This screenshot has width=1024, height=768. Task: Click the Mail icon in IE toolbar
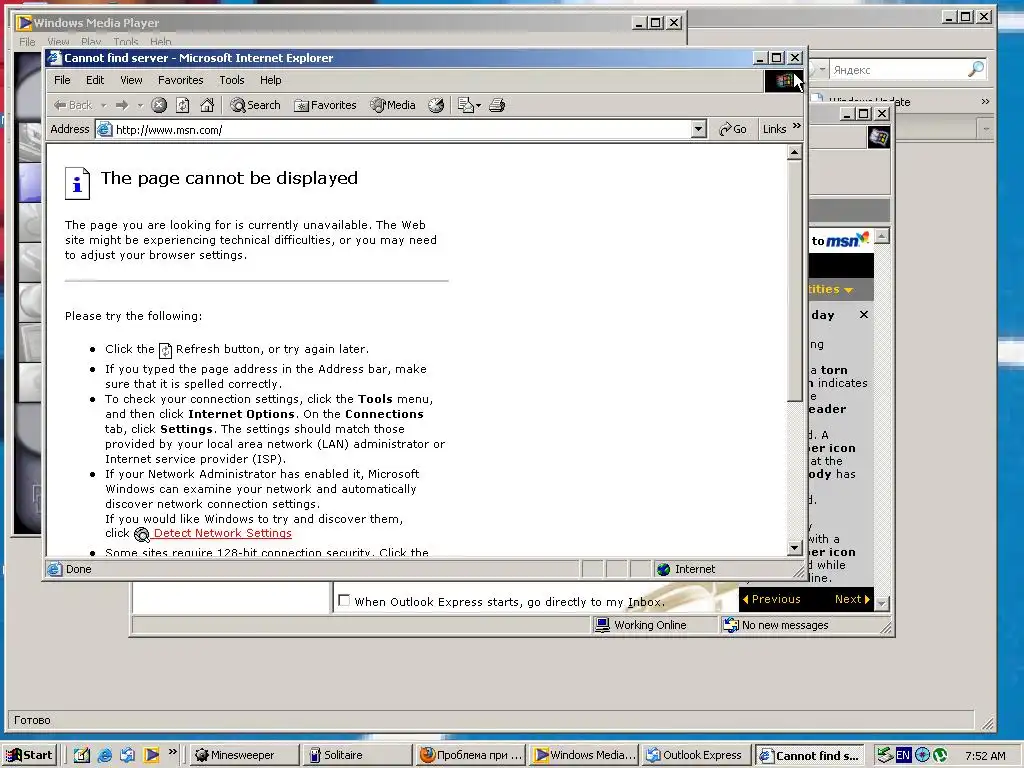[466, 105]
